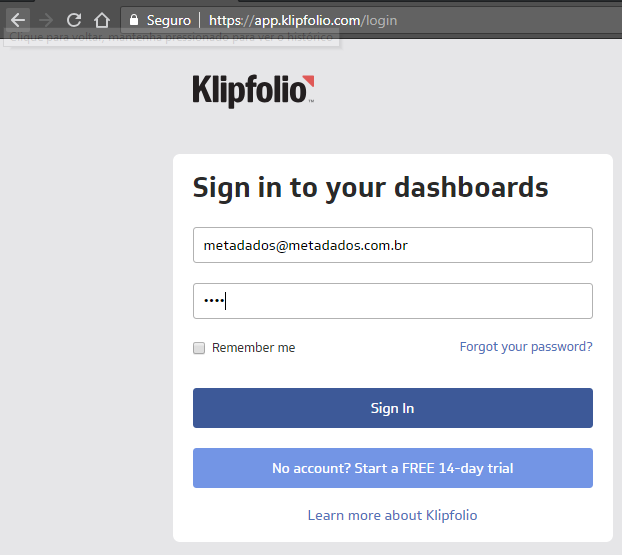The width and height of the screenshot is (622, 555).
Task: Focus the email address field
Action: 392,245
